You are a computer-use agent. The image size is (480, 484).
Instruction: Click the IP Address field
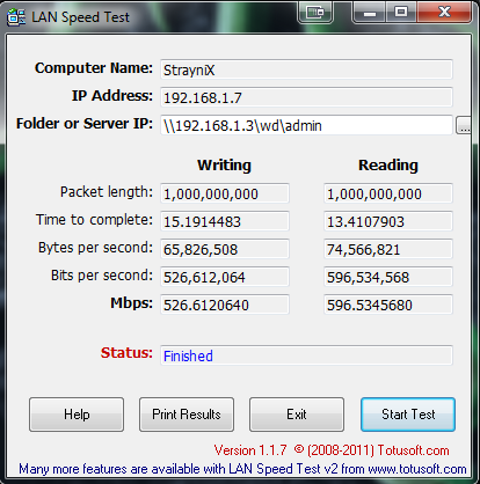306,97
